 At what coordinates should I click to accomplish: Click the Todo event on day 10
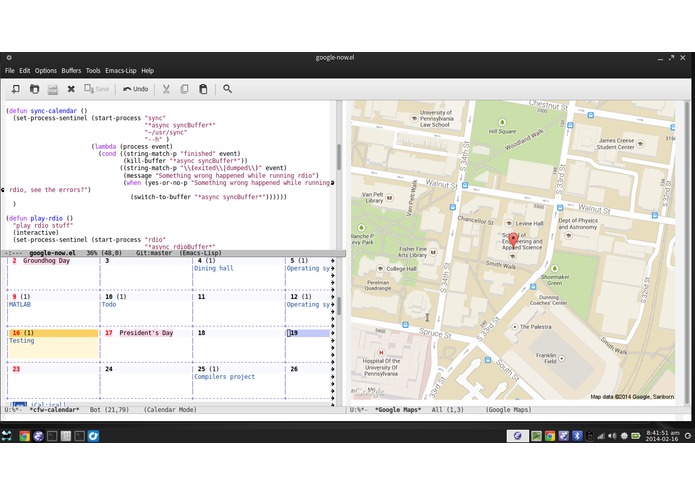point(109,304)
